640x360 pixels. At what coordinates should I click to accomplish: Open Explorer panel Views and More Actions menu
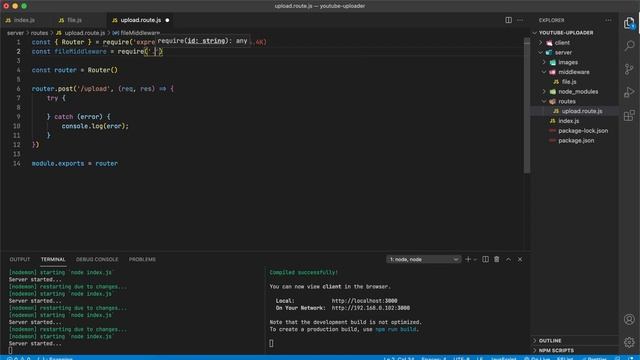point(608,20)
